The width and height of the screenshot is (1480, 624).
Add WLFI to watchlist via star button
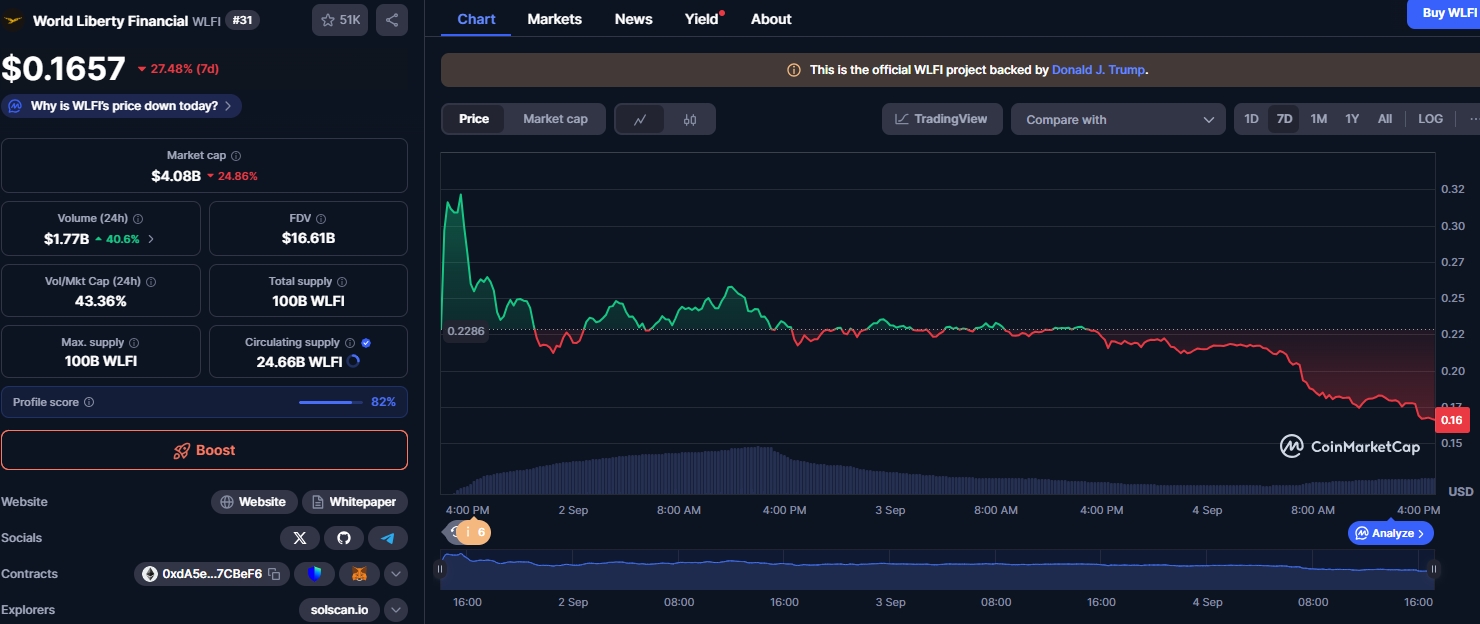click(340, 19)
